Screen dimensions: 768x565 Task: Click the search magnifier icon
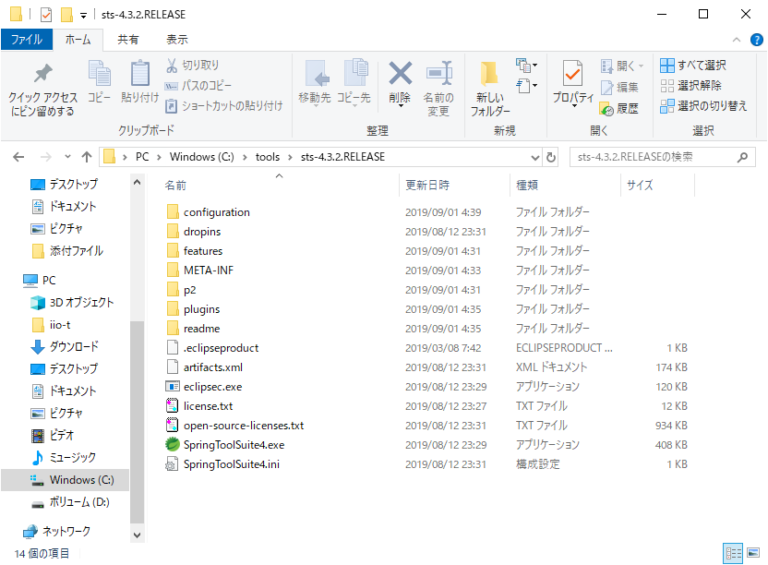pos(743,157)
